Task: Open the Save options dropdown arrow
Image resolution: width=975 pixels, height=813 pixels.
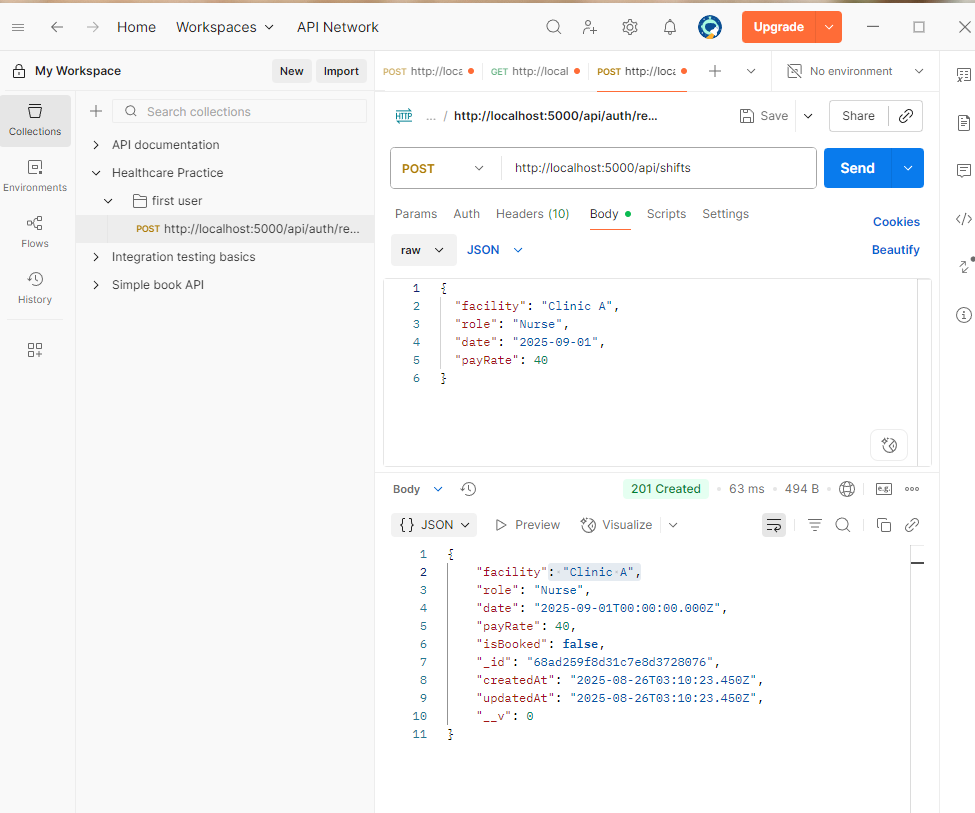Action: click(808, 116)
